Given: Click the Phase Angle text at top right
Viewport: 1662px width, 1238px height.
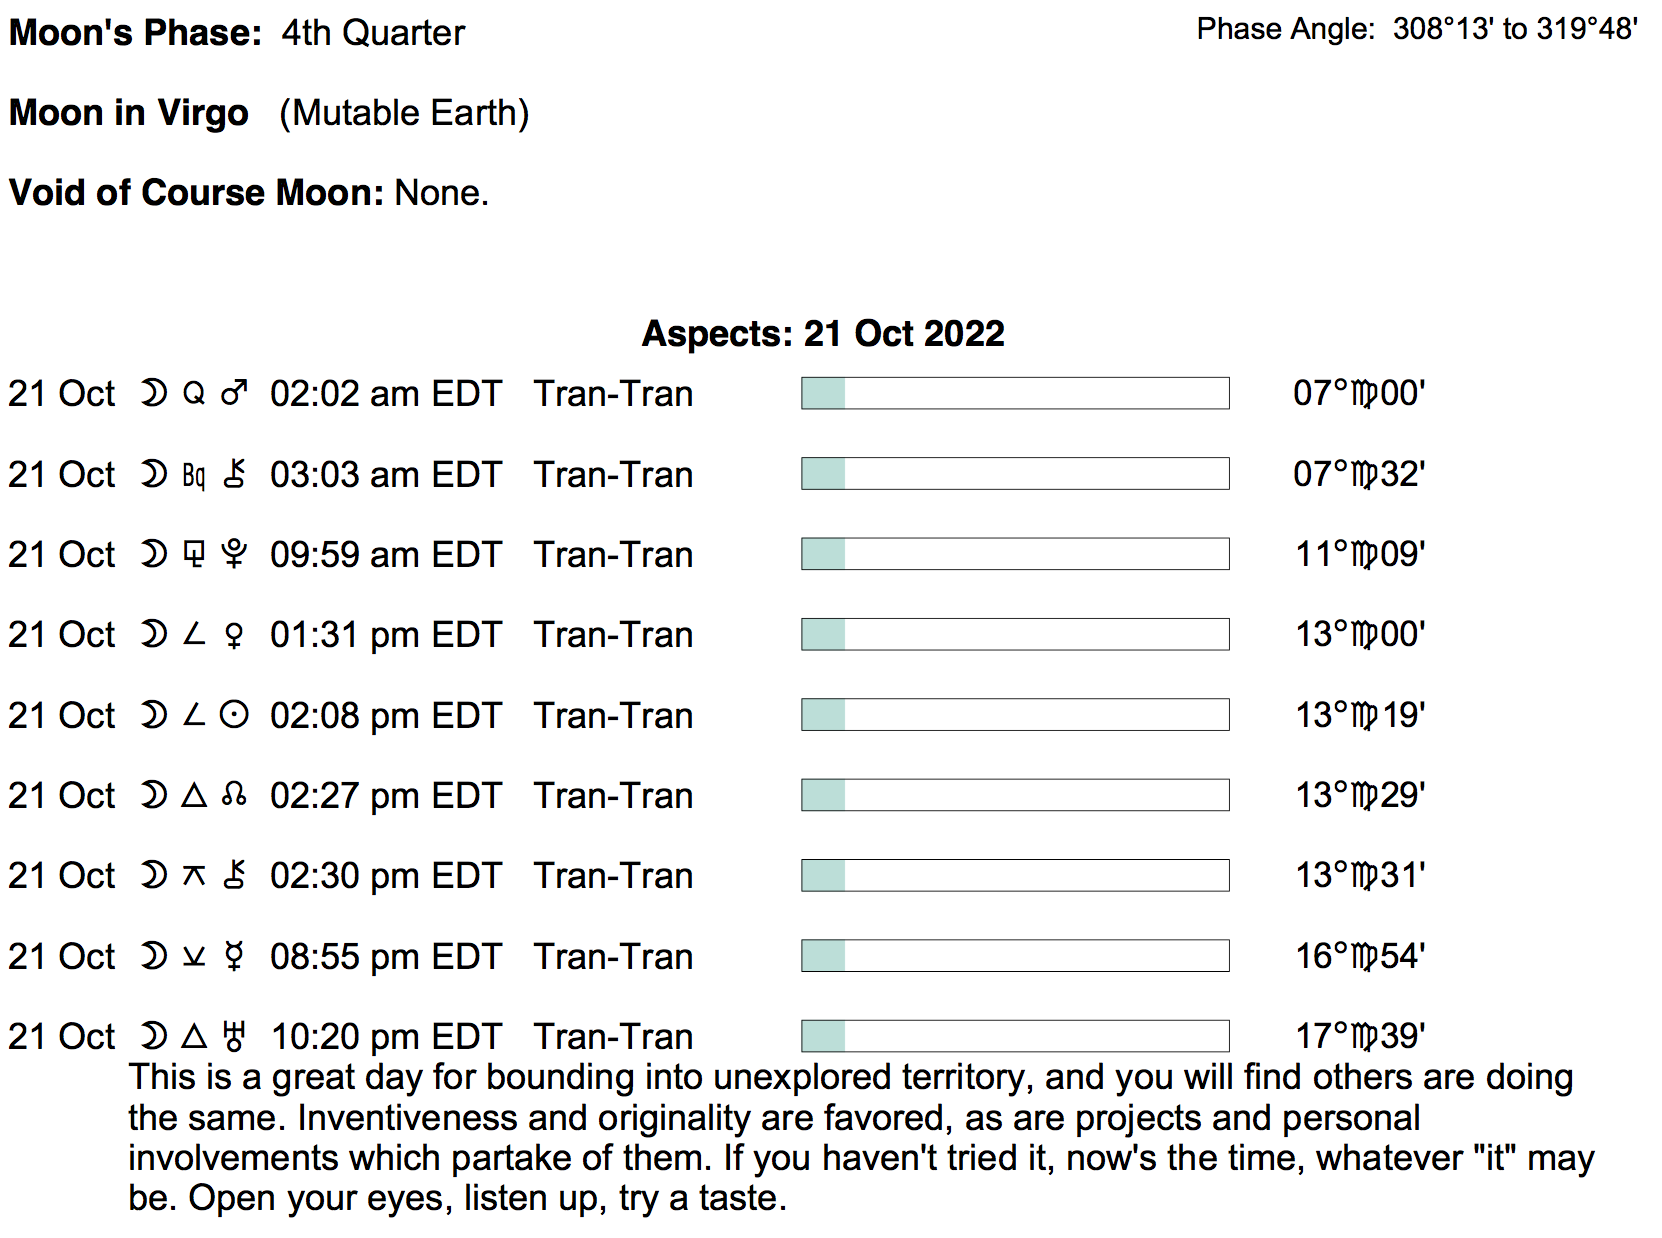Looking at the screenshot, I should tap(1416, 29).
